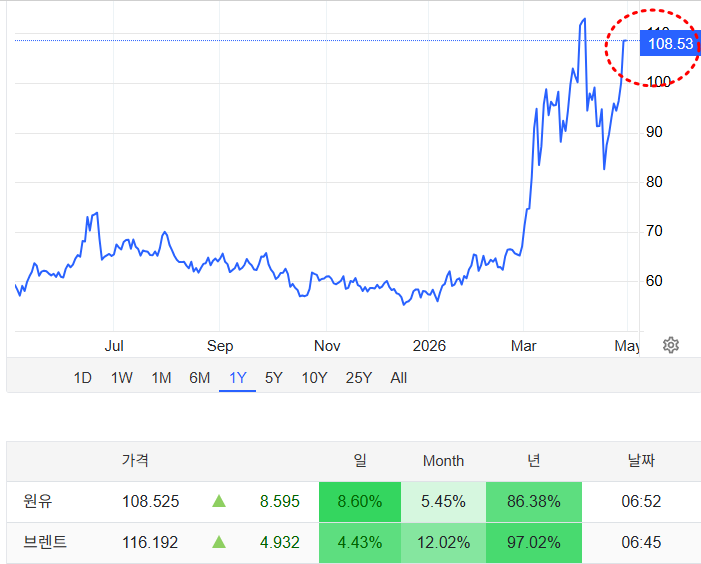Switch to 5Y chart range
This screenshot has height=564, width=701.
(274, 378)
